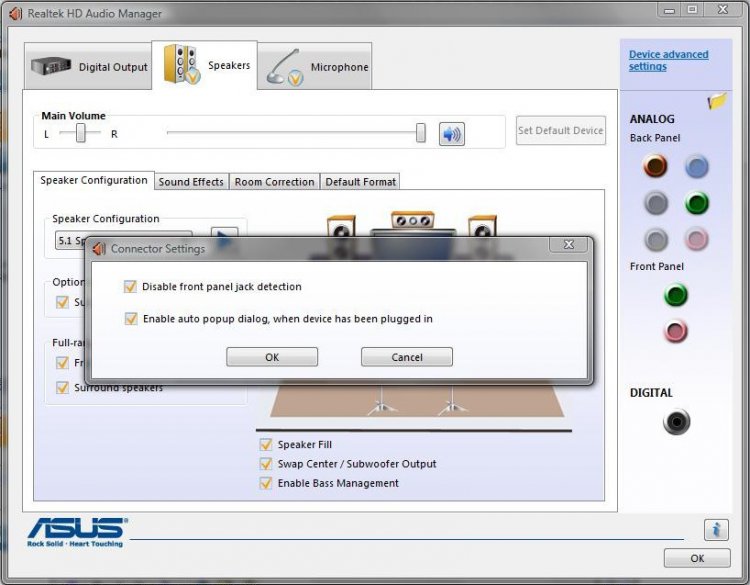Click the digital output jack icon
Screen dimensions: 750x585
point(676,422)
